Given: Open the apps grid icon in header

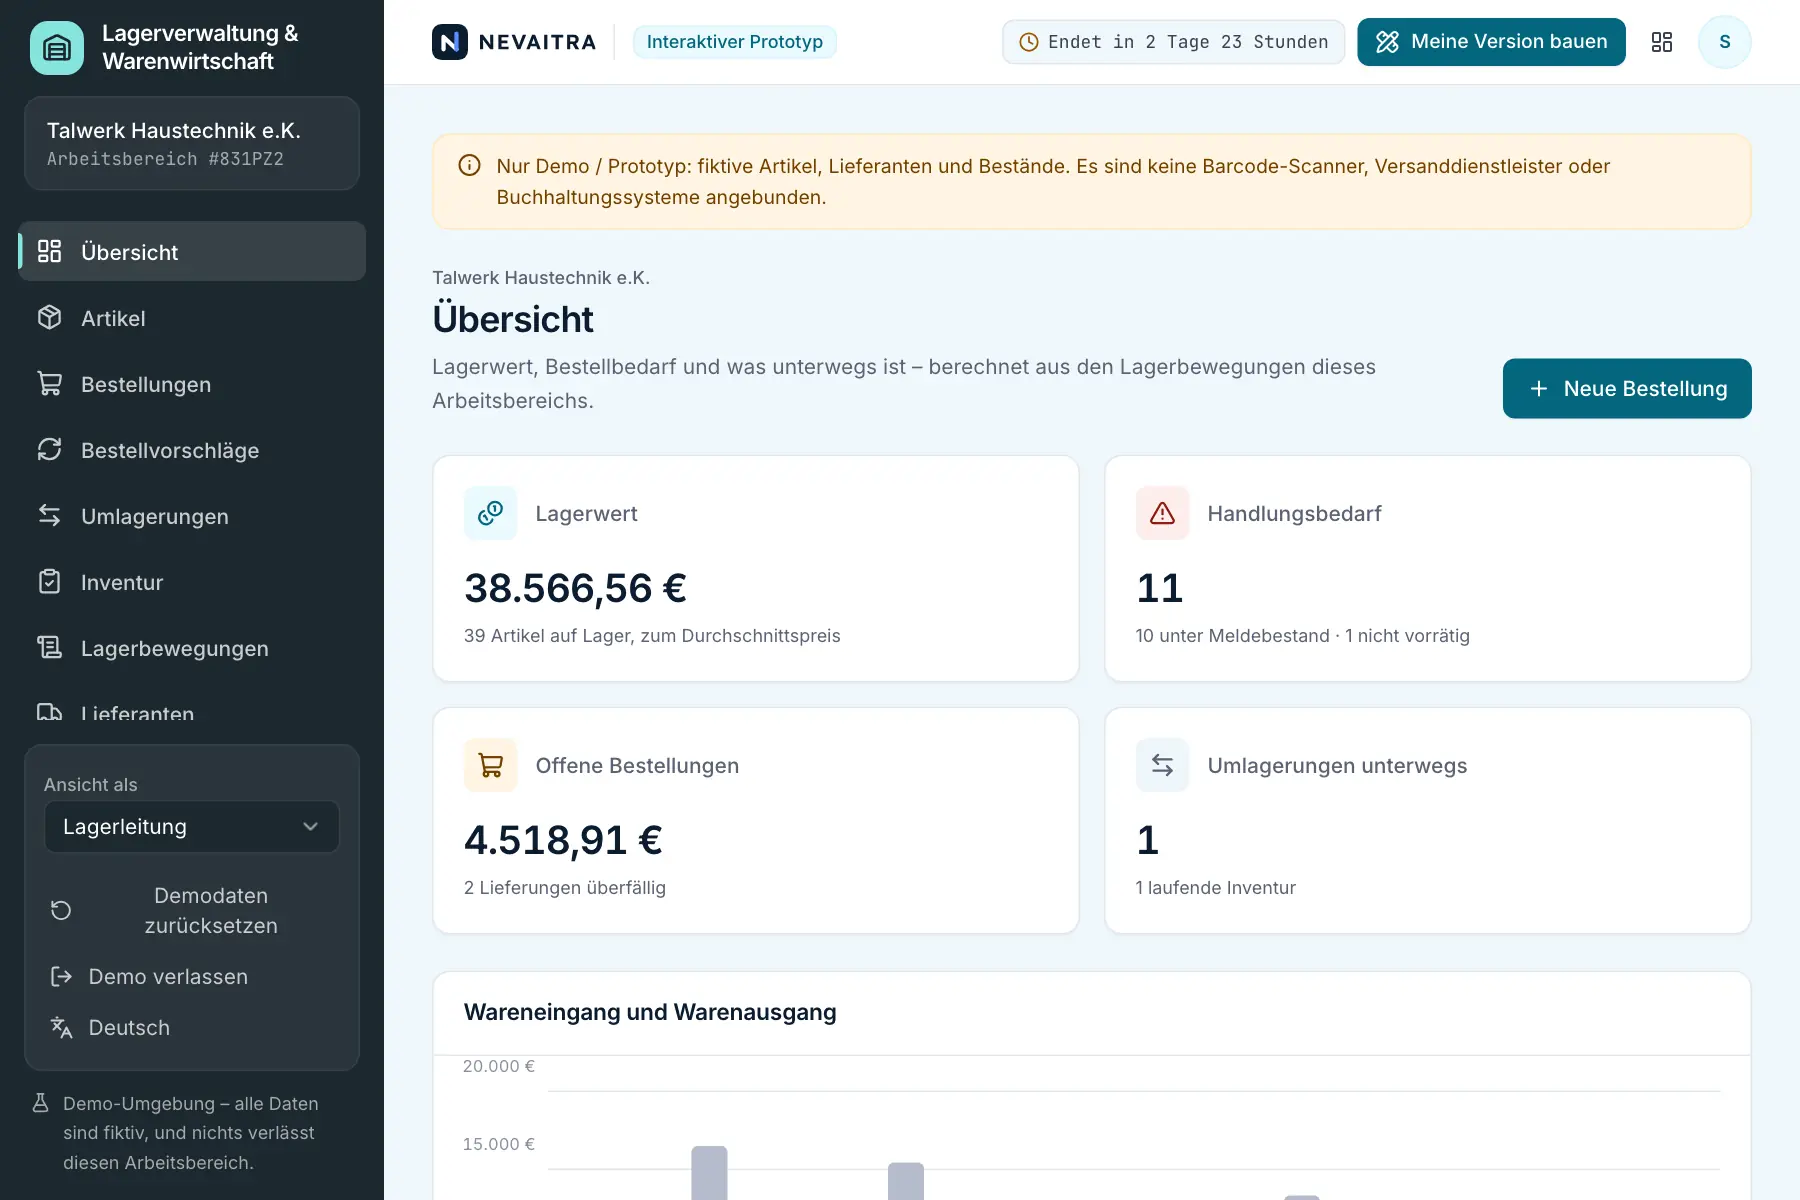Looking at the screenshot, I should [x=1662, y=42].
